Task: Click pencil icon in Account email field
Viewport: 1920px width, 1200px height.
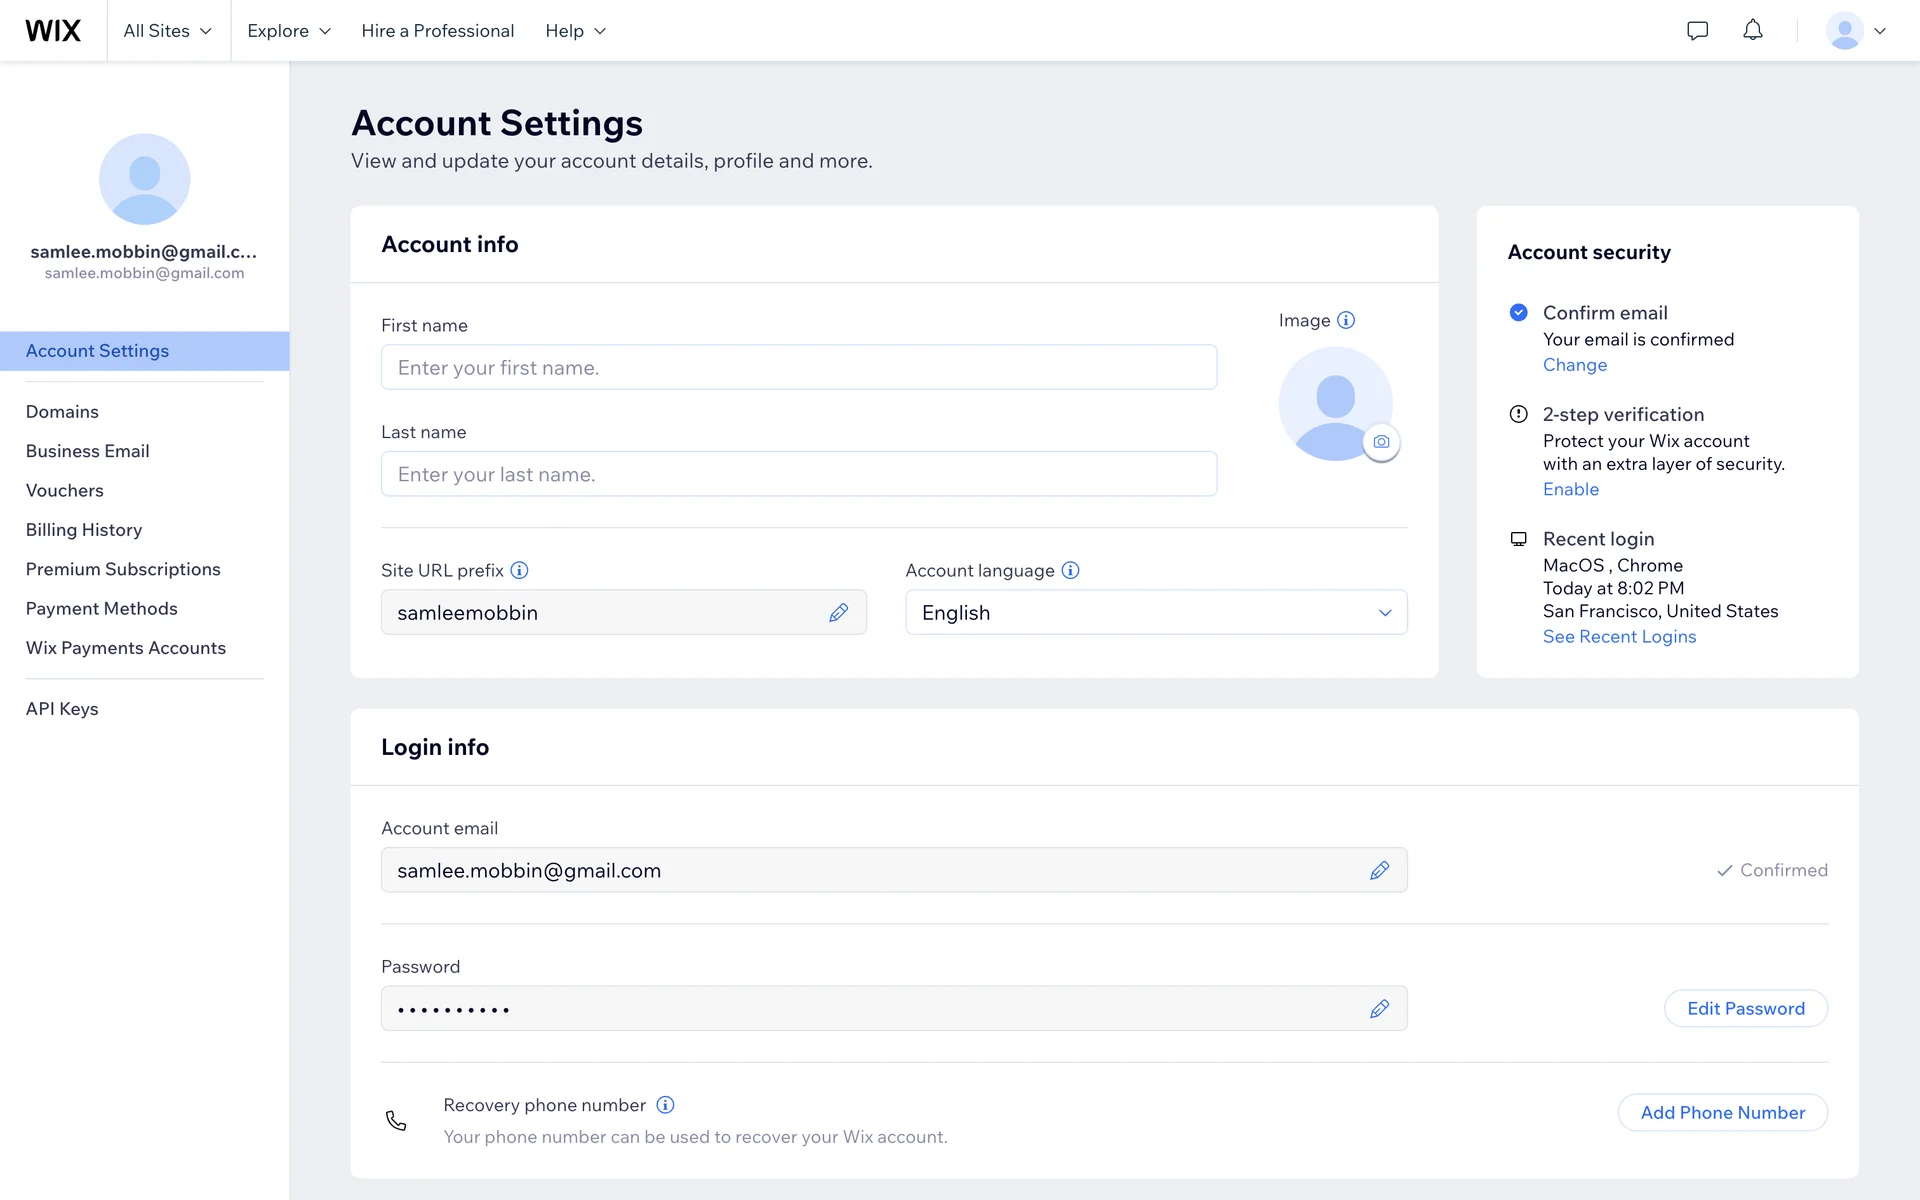Action: tap(1379, 871)
